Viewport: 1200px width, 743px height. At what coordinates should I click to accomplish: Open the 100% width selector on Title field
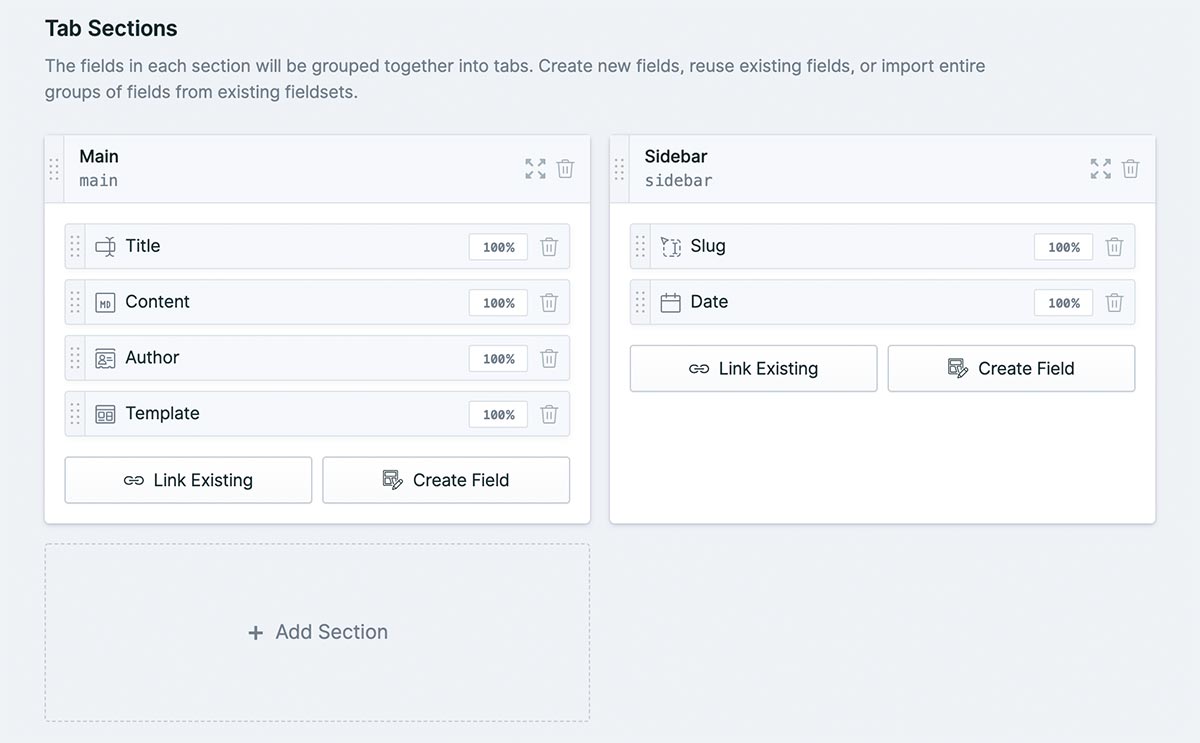point(497,246)
